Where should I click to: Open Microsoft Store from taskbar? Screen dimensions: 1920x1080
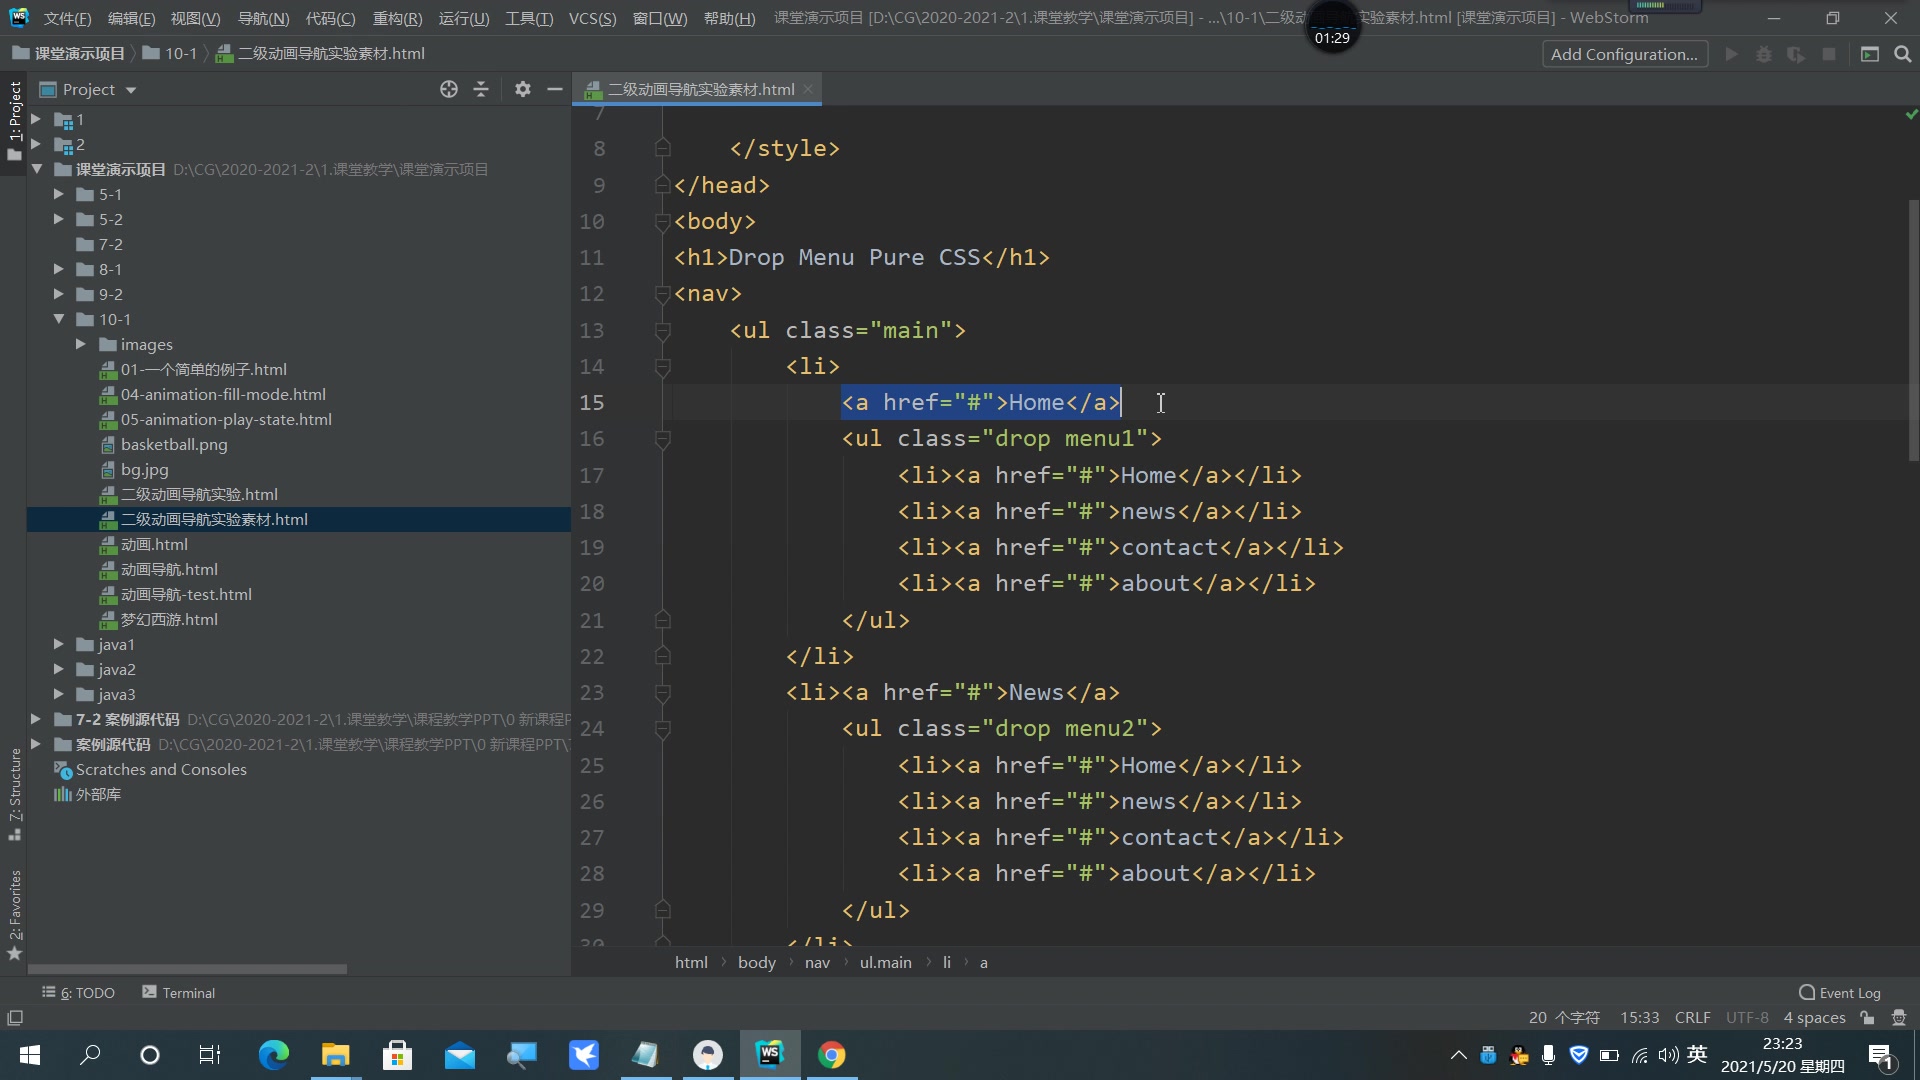click(397, 1055)
